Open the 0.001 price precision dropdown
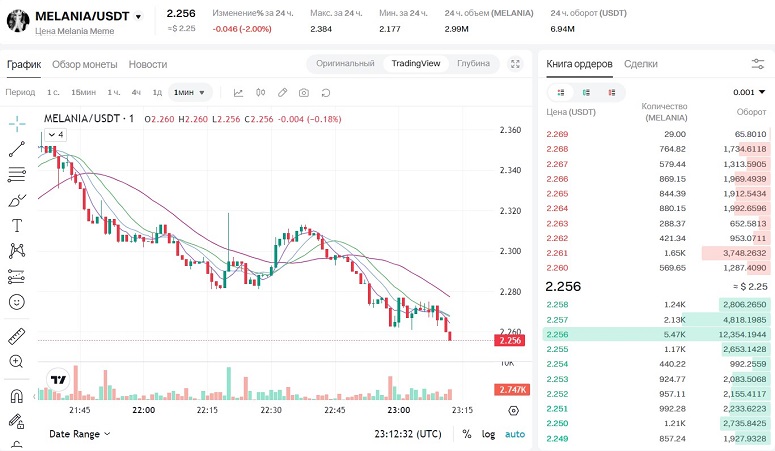Screen dimensions: 775x451 pyautogui.click(x=750, y=92)
